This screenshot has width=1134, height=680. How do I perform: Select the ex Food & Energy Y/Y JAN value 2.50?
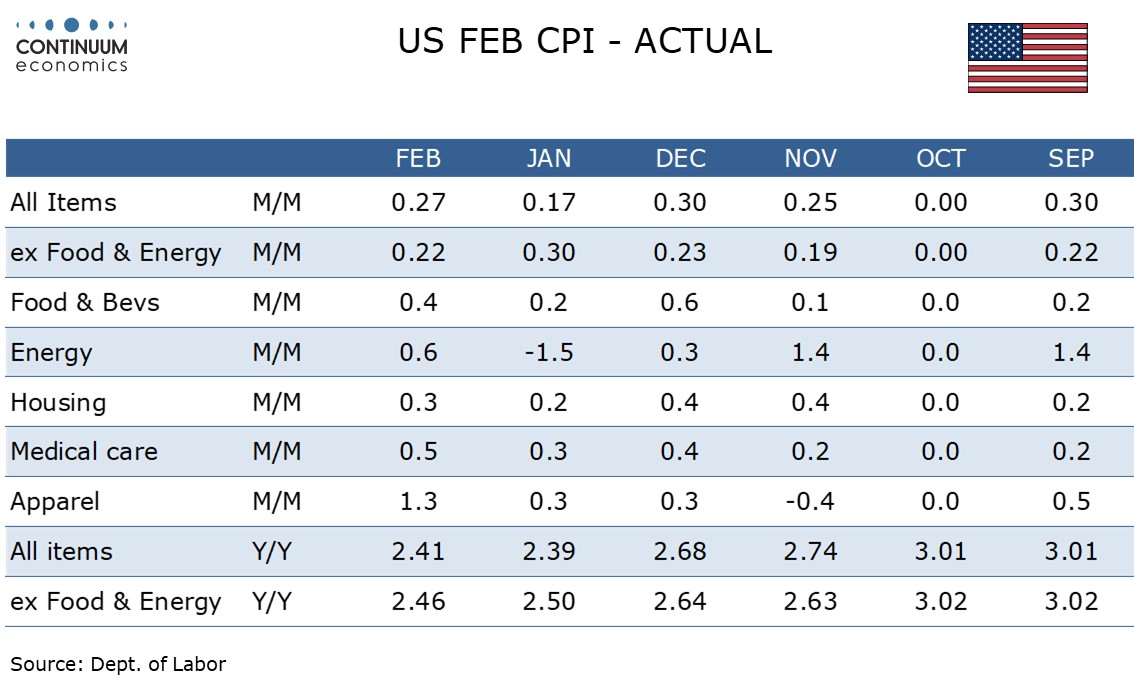[549, 601]
